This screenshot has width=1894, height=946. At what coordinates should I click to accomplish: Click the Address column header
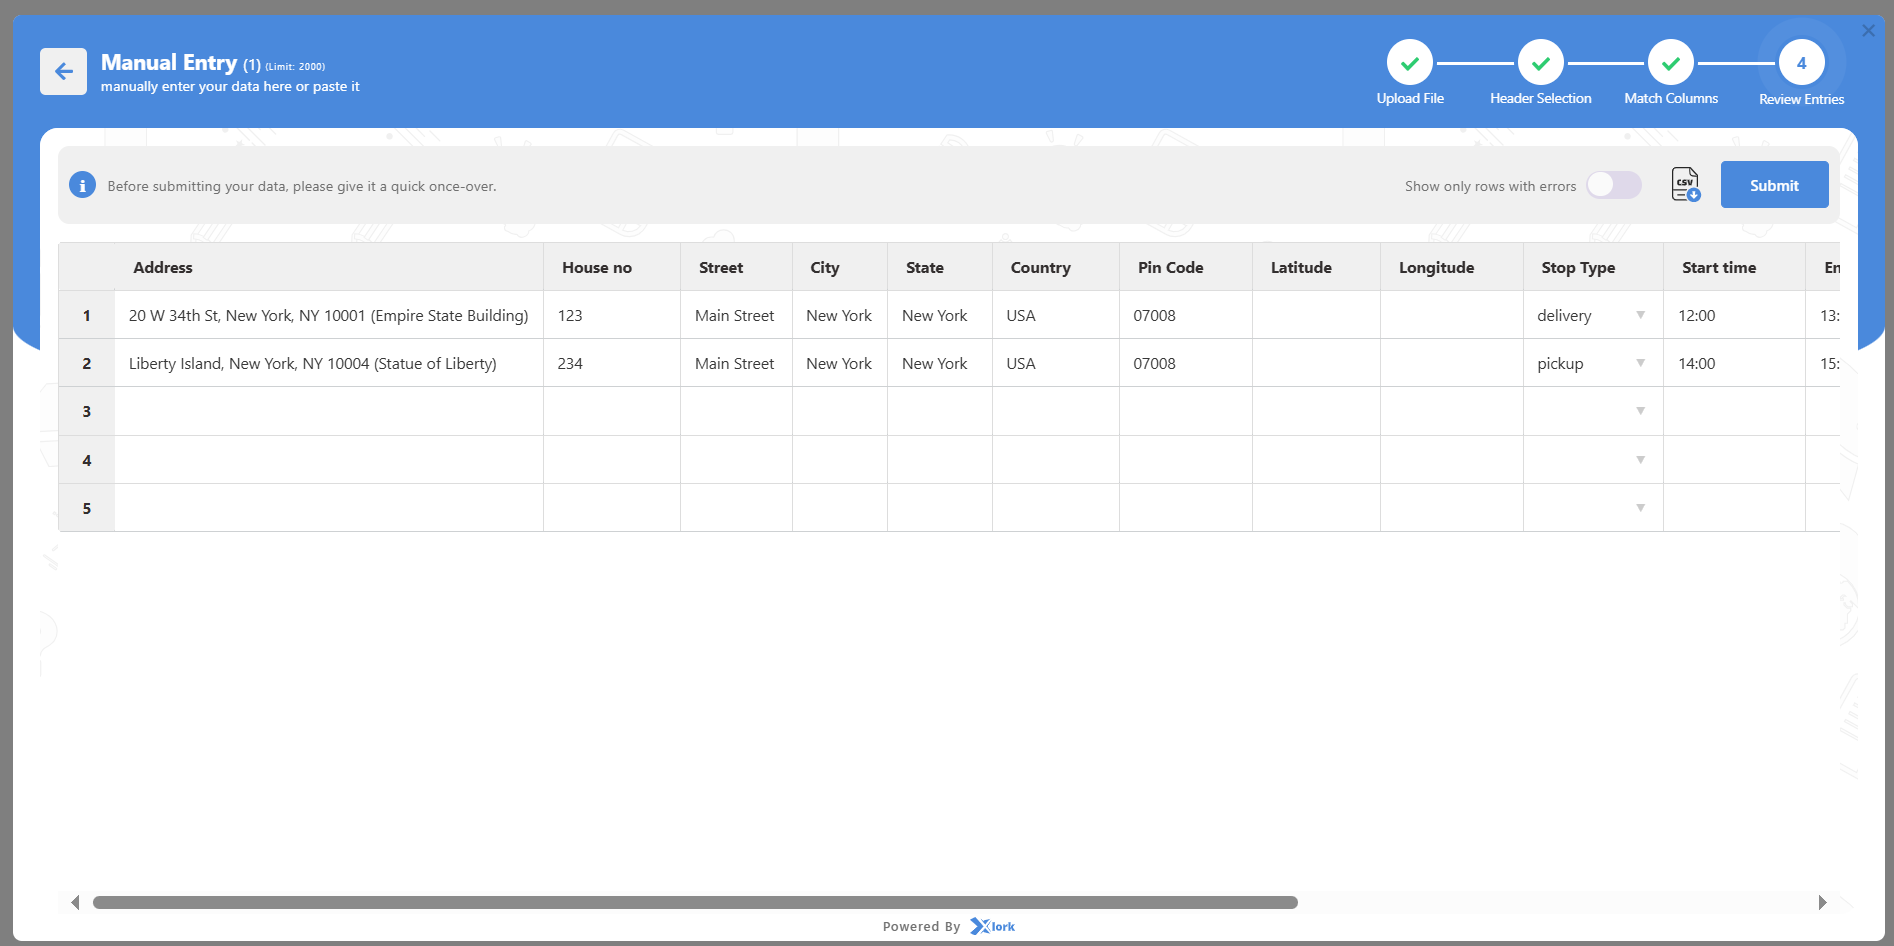pyautogui.click(x=163, y=268)
